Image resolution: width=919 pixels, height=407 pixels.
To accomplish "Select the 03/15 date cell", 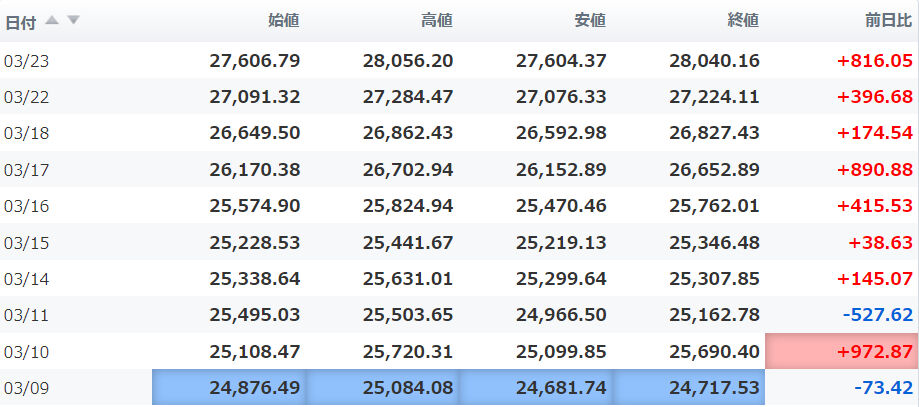I will (26, 243).
